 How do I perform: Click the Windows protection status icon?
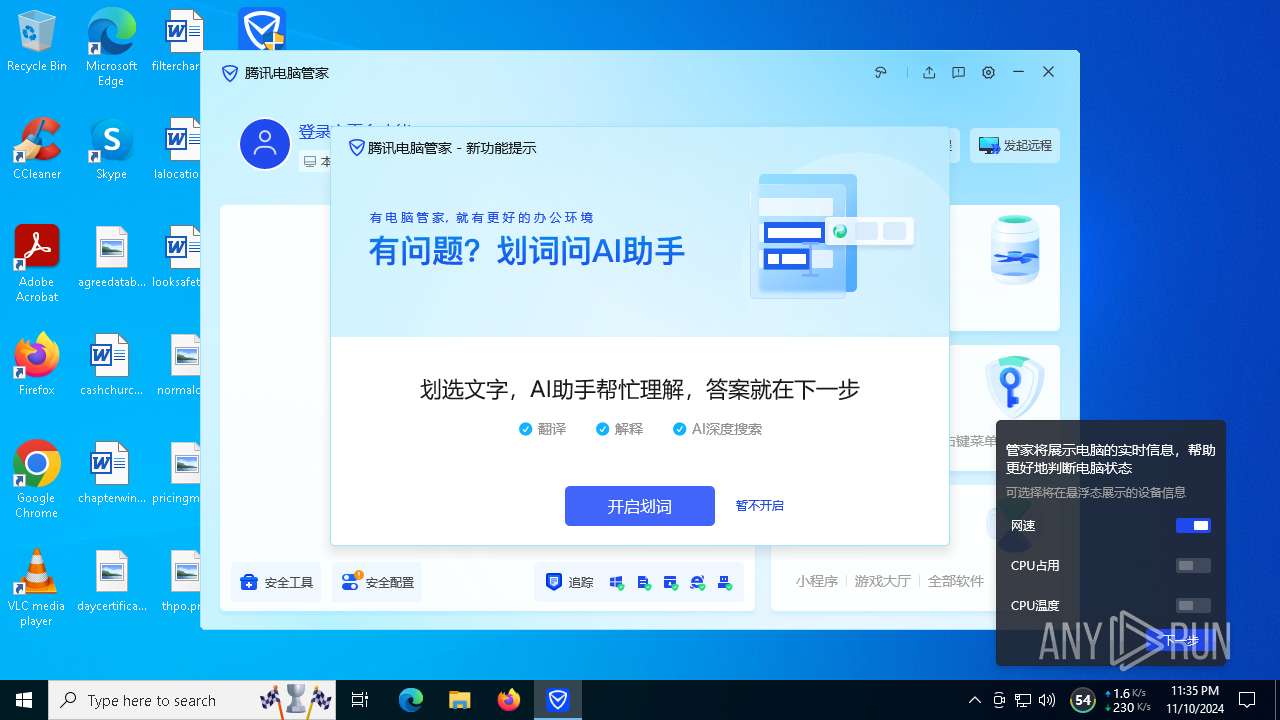point(616,582)
